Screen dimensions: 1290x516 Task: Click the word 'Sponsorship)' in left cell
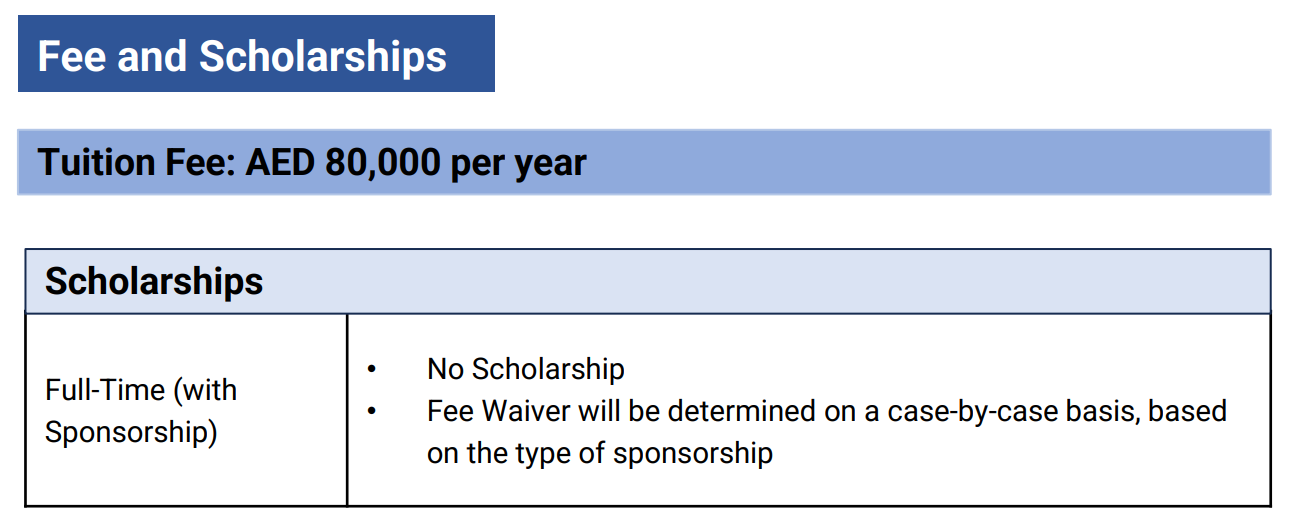pyautogui.click(x=131, y=433)
